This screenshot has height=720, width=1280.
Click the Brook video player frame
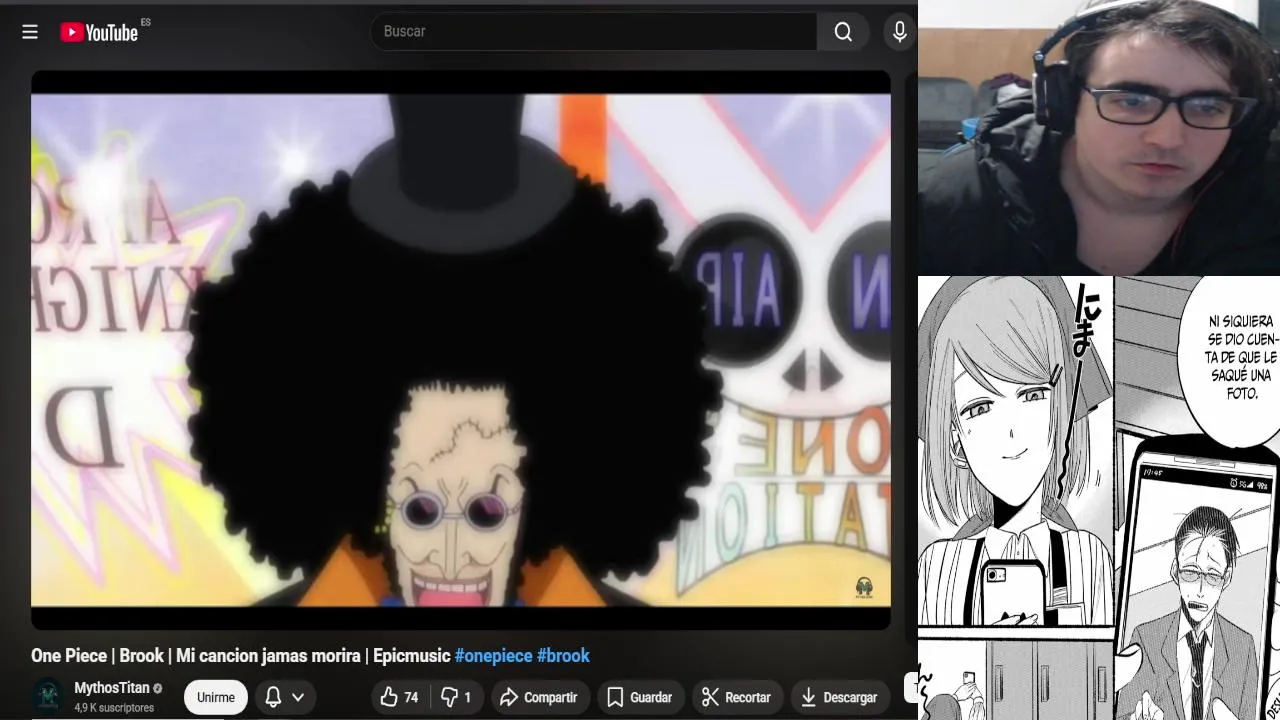461,350
